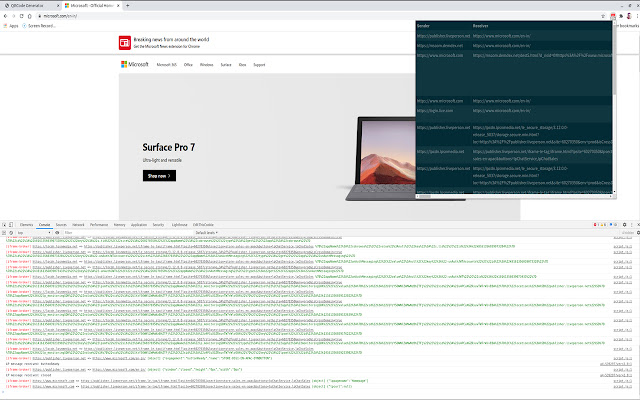Image resolution: width=640 pixels, height=400 pixels.
Task: Open Microsoft 365 nav link
Action: click(x=167, y=64)
